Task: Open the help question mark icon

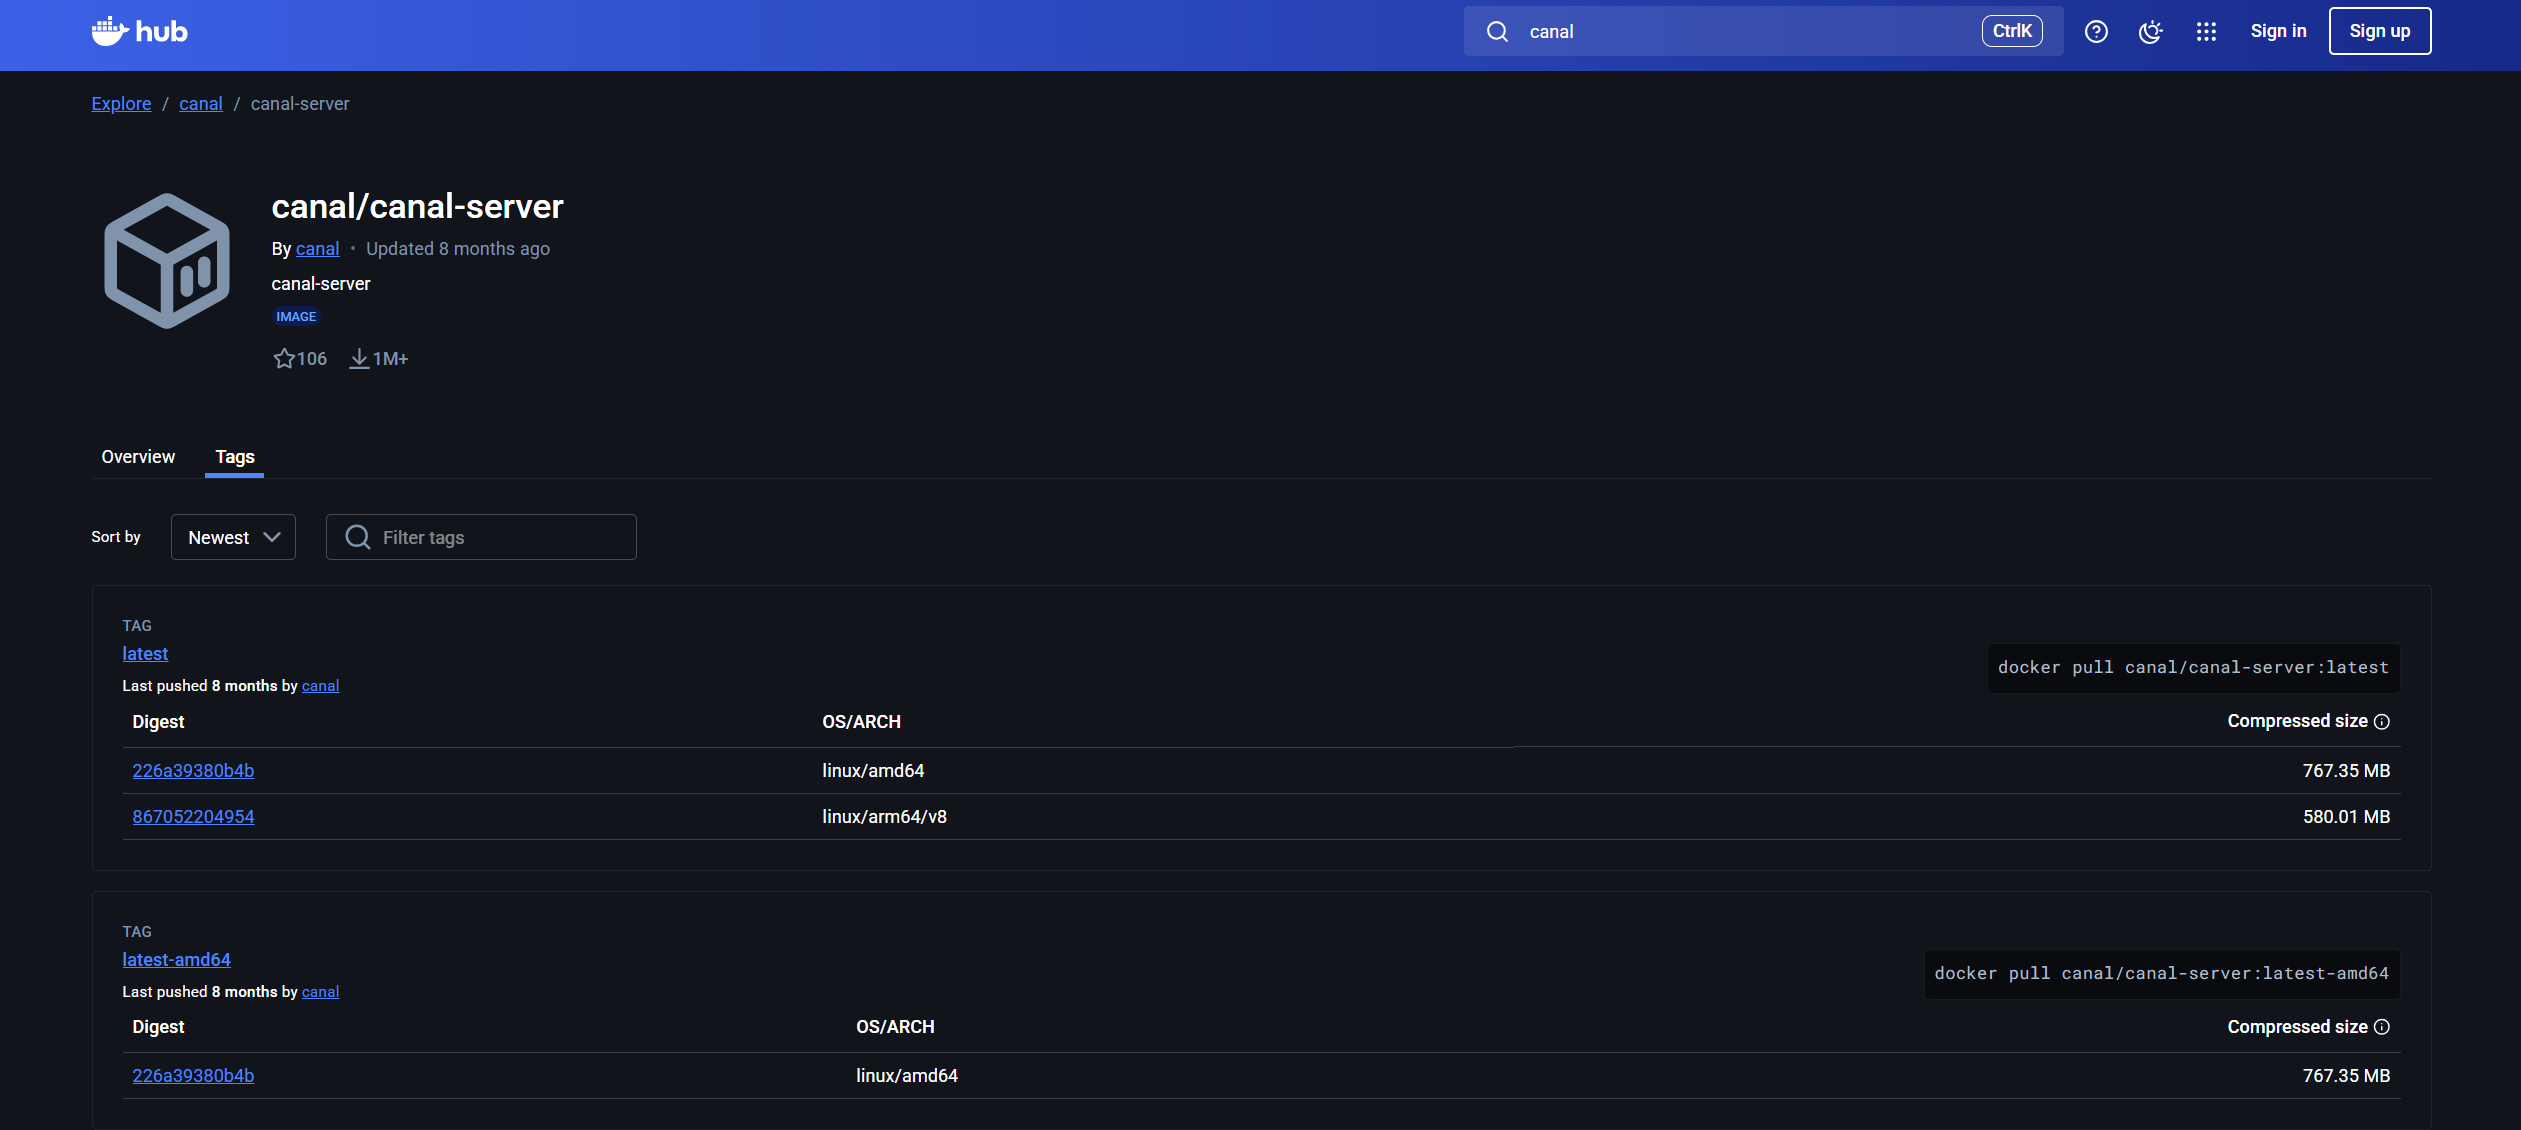Action: click(x=2096, y=31)
